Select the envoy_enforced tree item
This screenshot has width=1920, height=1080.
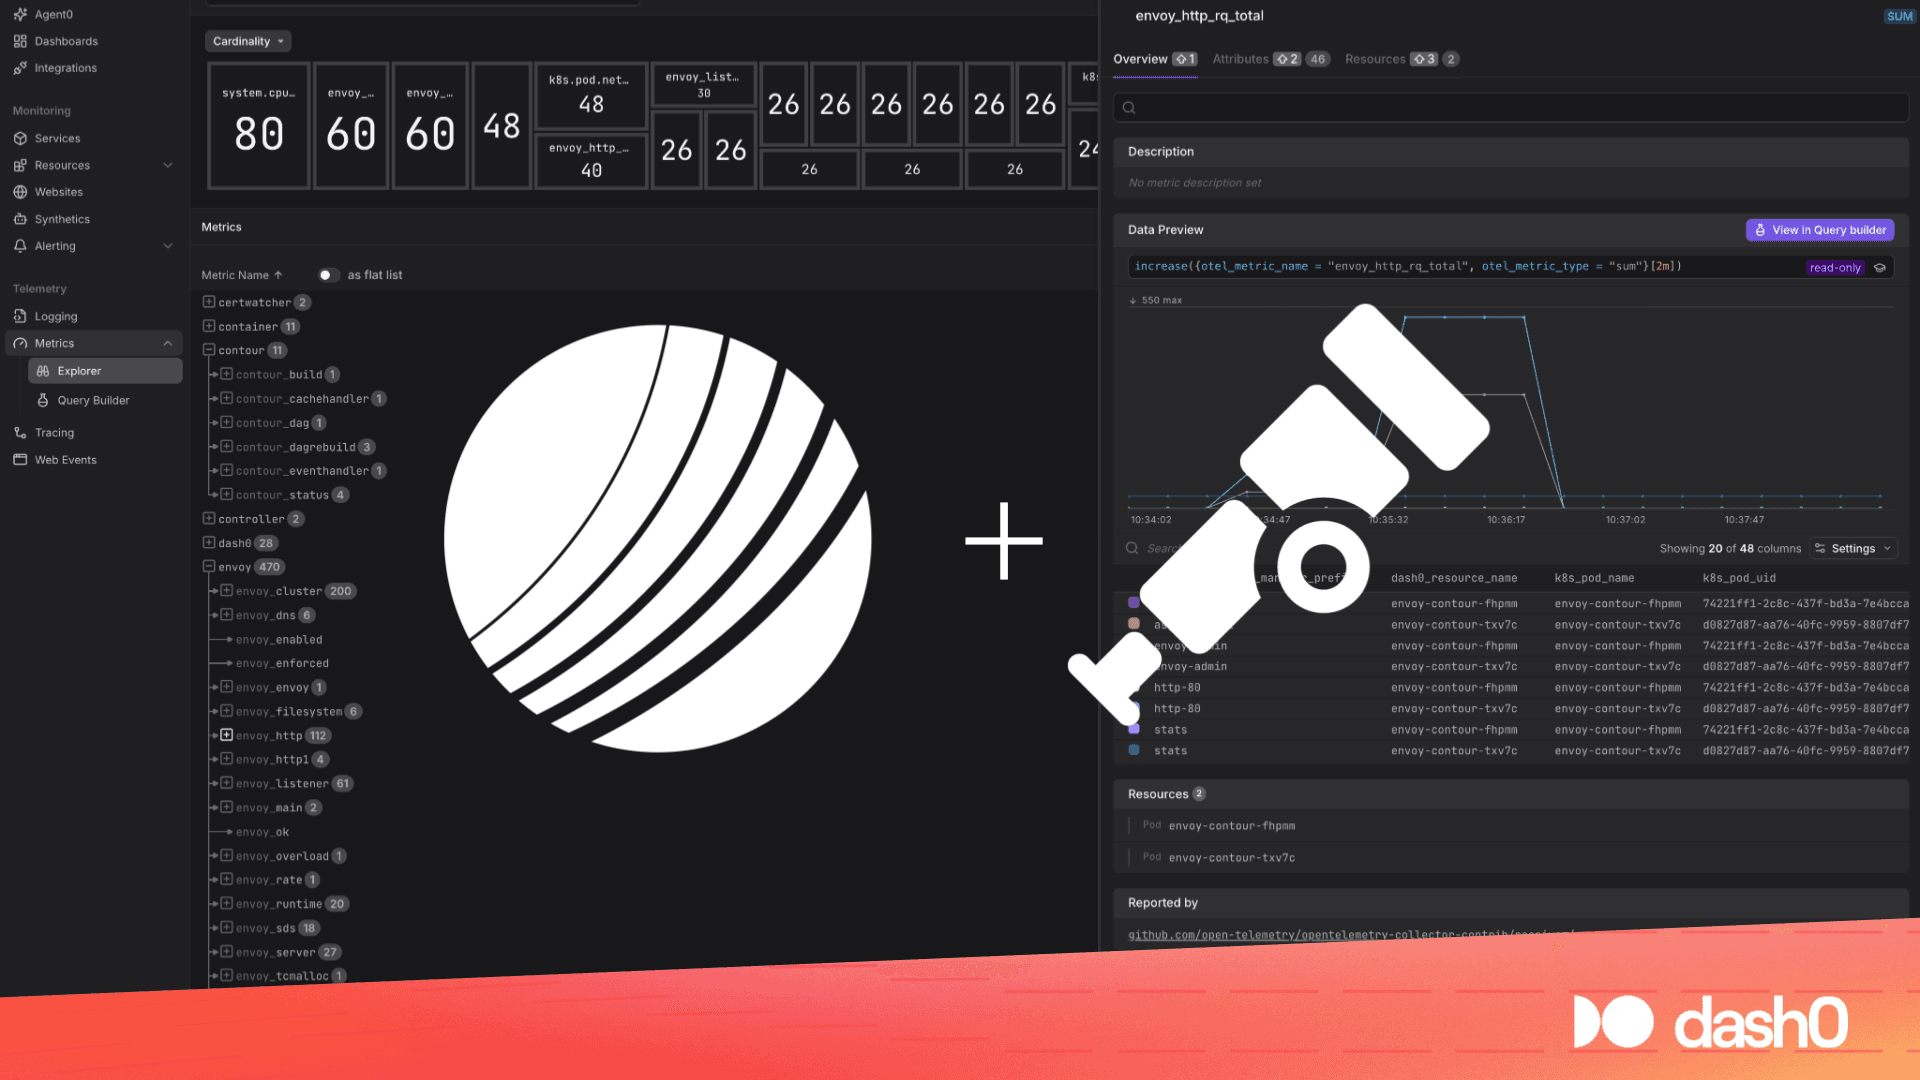[x=282, y=663]
